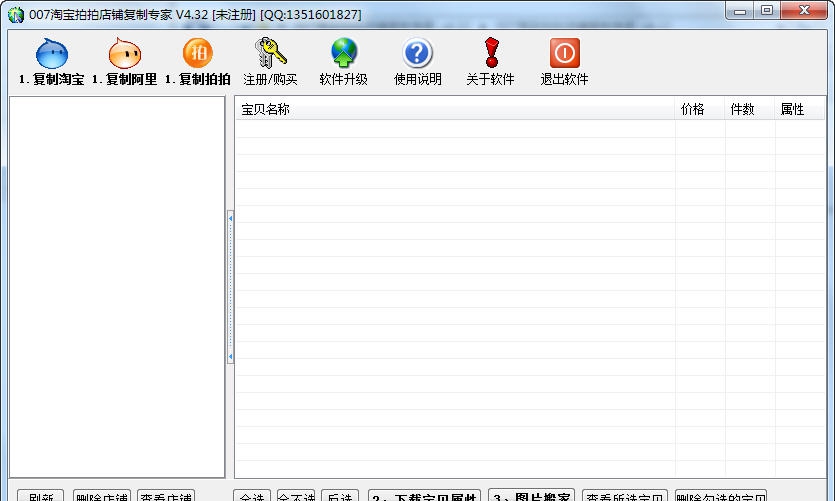Click the 查看店铺 button
Viewport: 835px width, 501px height.
coord(166,496)
